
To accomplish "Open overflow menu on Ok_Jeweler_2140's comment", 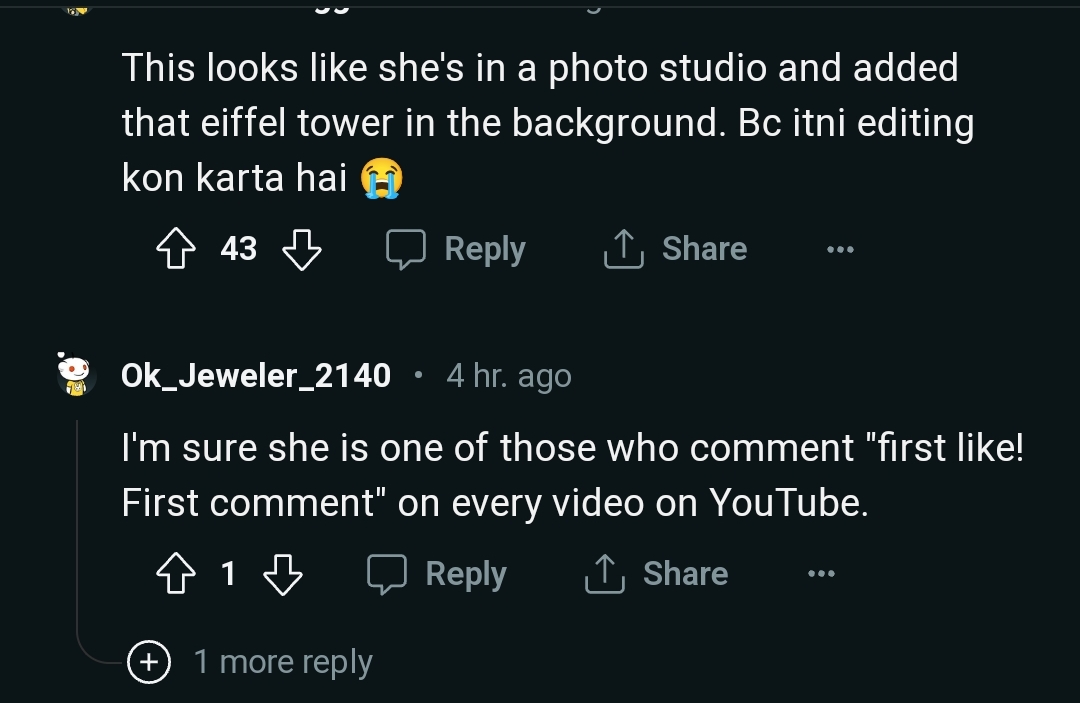I will (x=821, y=574).
